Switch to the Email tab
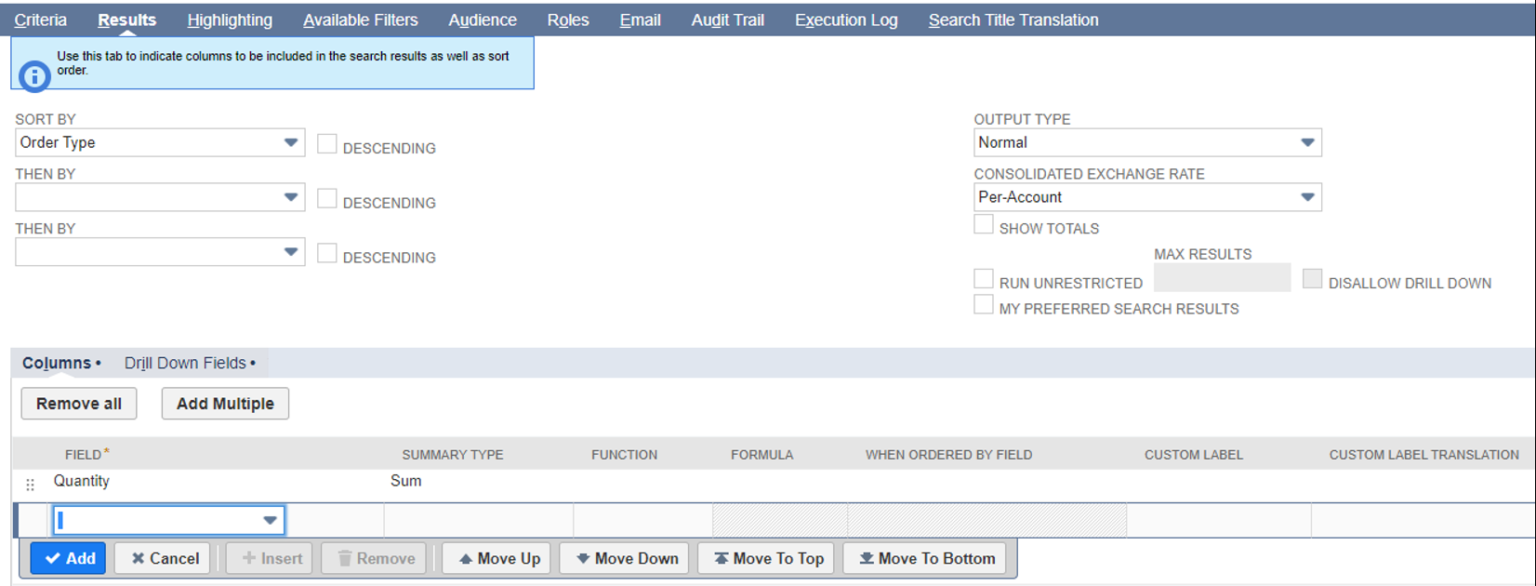The width and height of the screenshot is (1536, 586). 640,20
